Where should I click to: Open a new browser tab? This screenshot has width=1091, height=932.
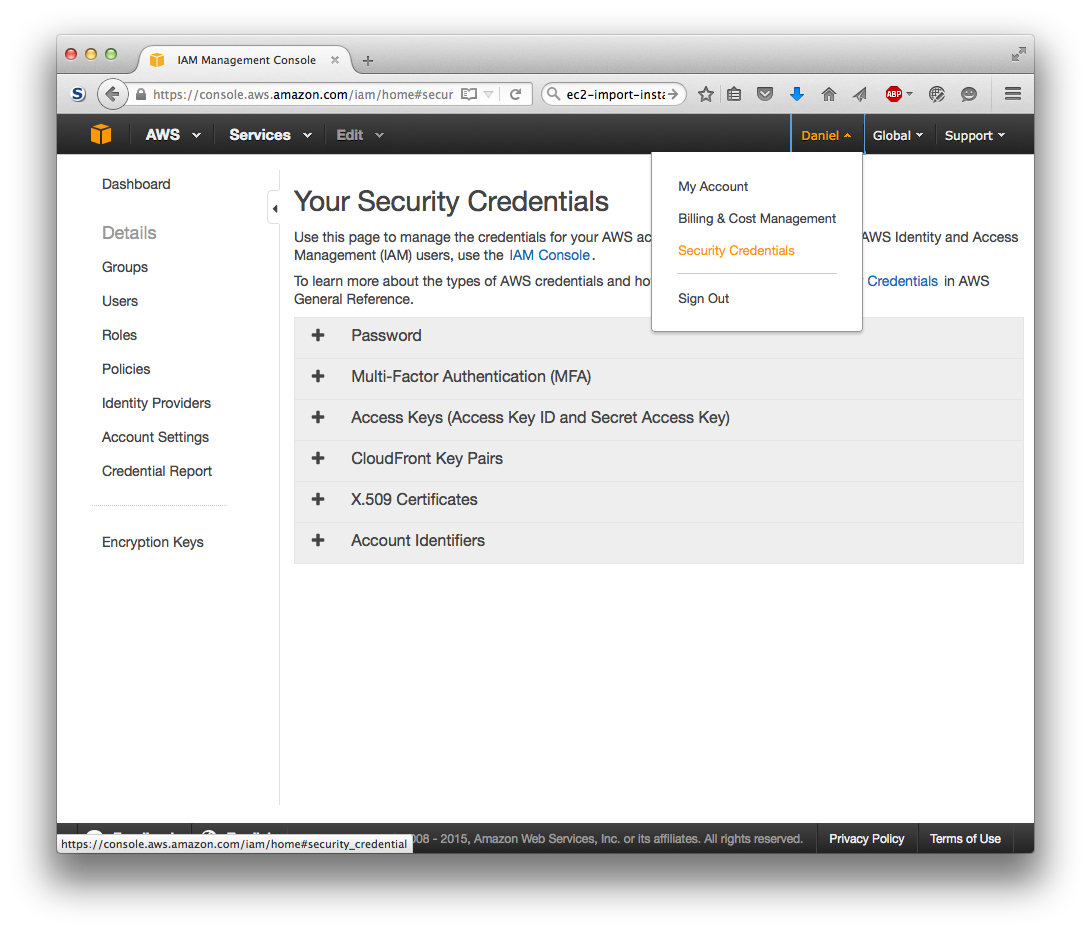368,61
